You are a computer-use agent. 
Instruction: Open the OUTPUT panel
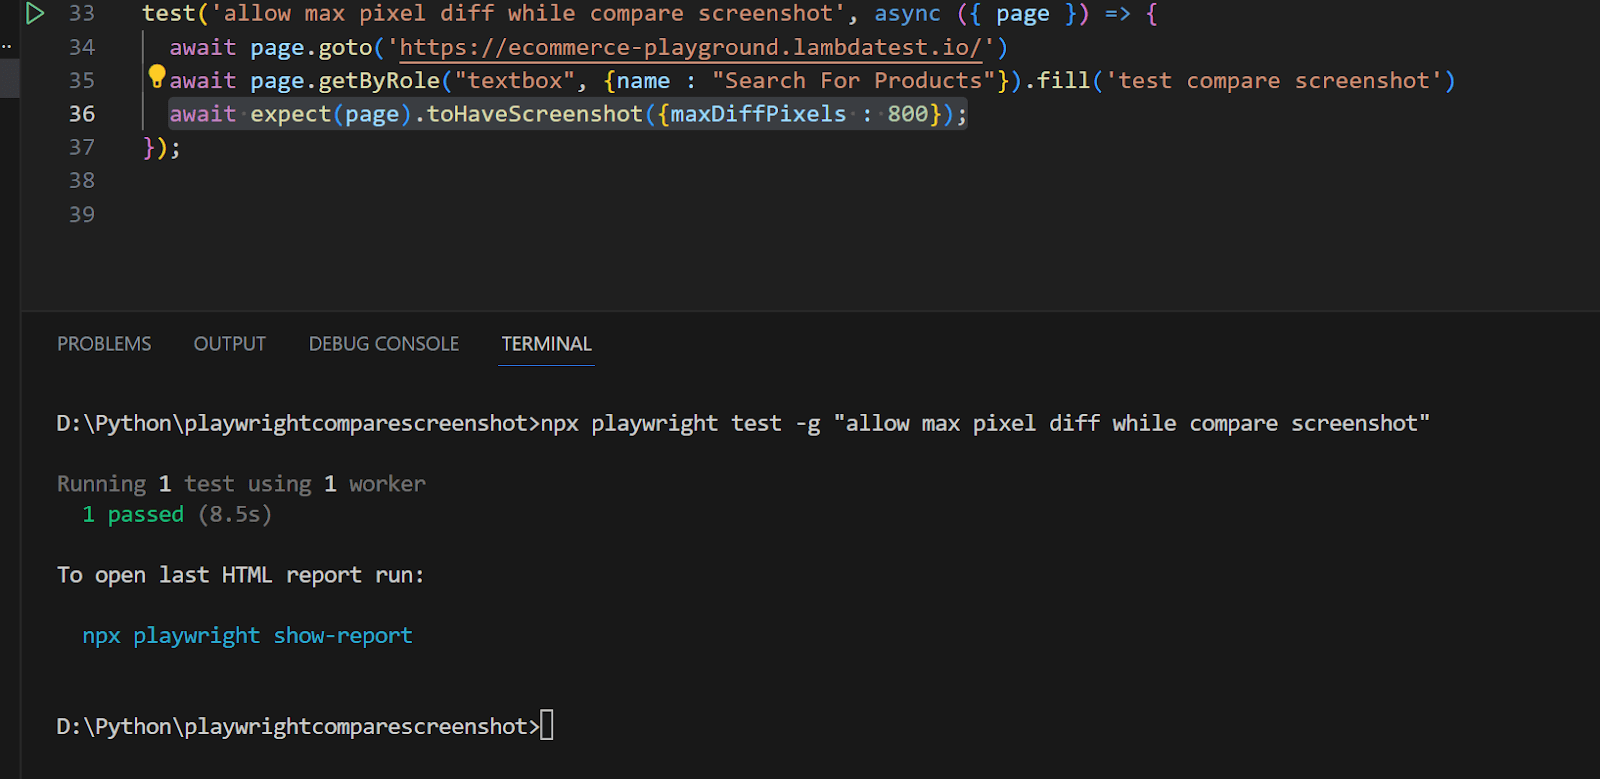point(229,343)
